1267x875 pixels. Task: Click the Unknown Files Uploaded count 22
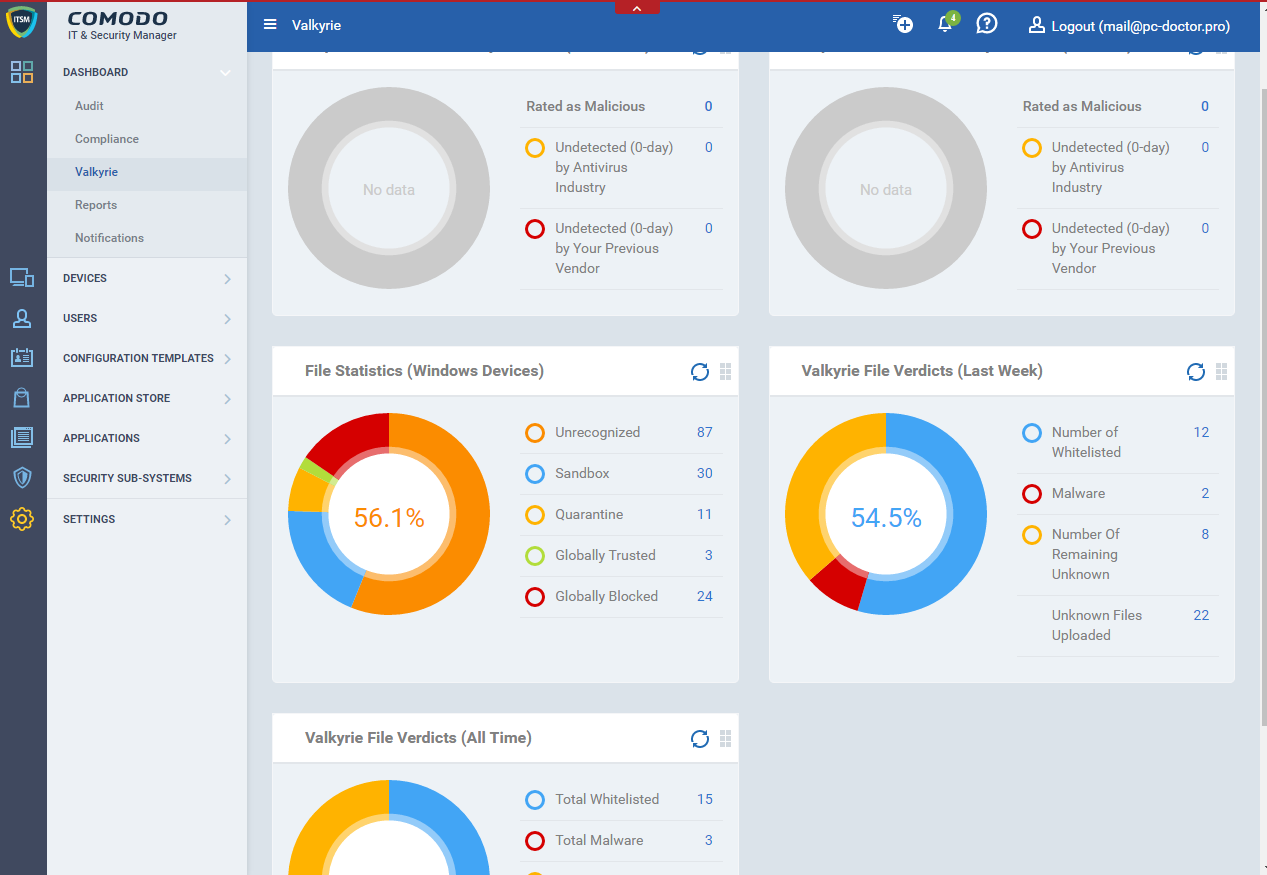click(1201, 615)
